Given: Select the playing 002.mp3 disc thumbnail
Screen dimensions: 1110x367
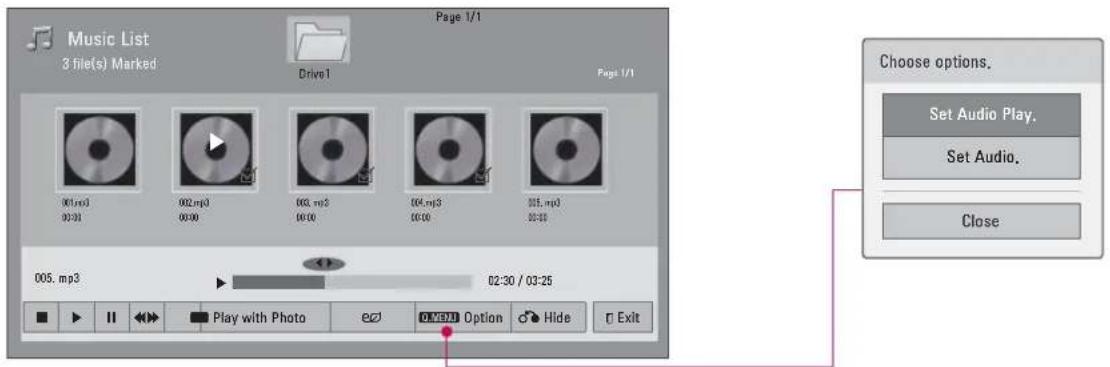Looking at the screenshot, I should pos(216,149).
